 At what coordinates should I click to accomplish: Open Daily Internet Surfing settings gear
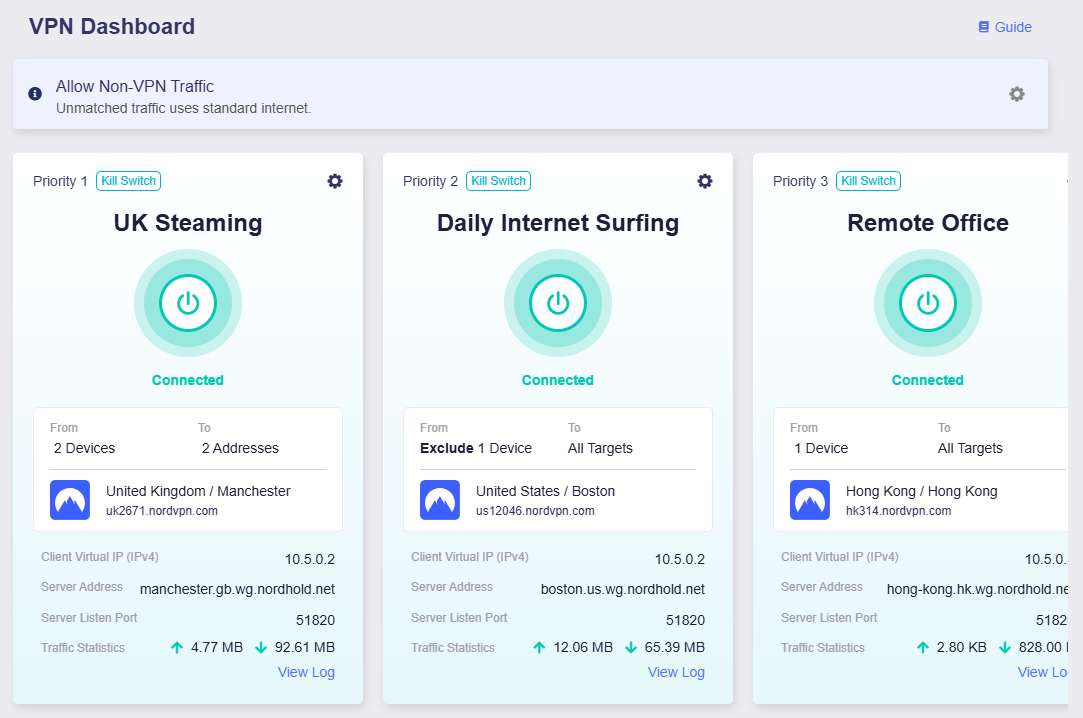pyautogui.click(x=705, y=181)
